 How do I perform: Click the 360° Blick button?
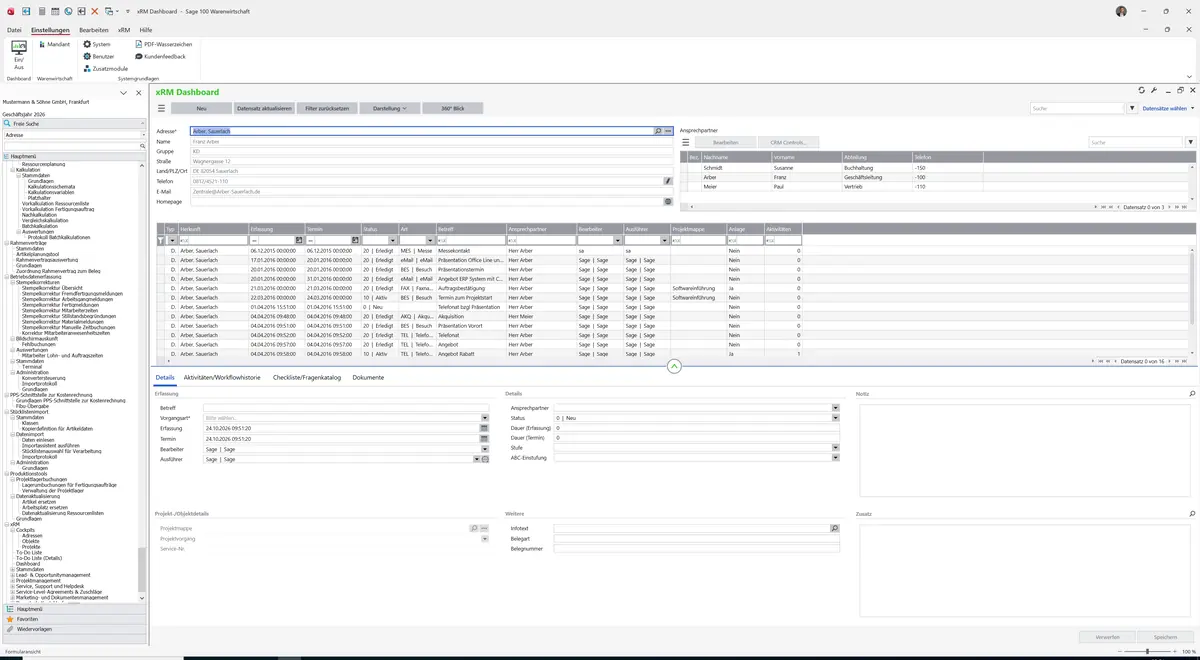pos(452,108)
